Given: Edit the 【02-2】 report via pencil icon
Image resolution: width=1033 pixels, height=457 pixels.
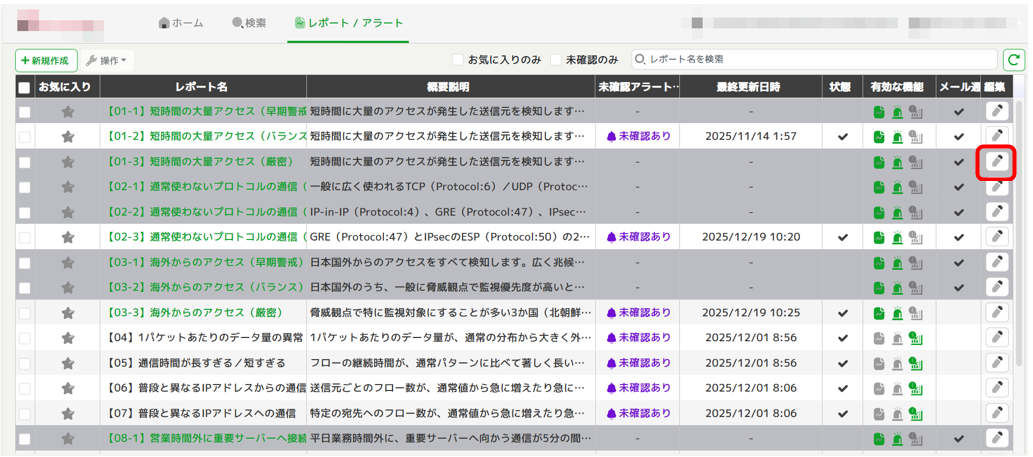Looking at the screenshot, I should pos(997,212).
